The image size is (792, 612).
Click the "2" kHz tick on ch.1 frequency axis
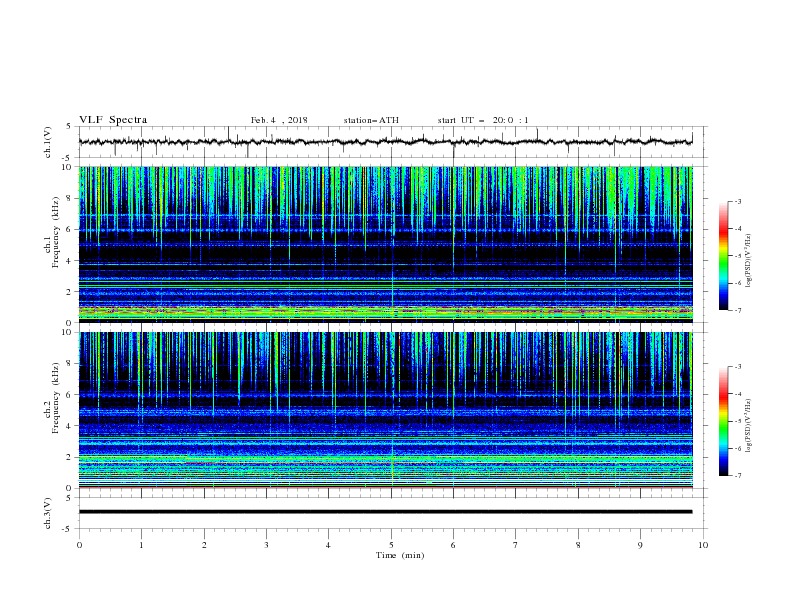pyautogui.click(x=70, y=292)
